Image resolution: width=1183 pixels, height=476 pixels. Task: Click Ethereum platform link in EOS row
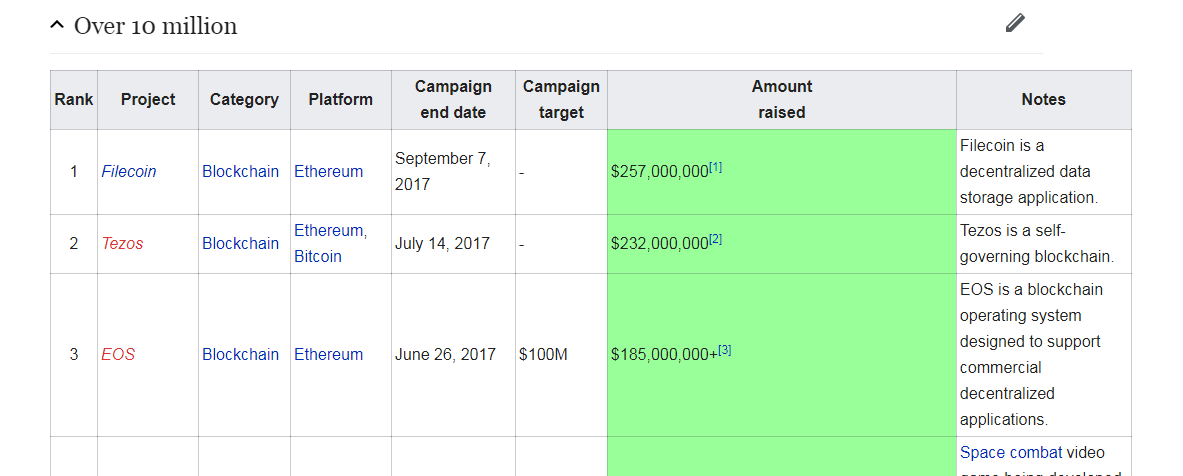(x=328, y=354)
